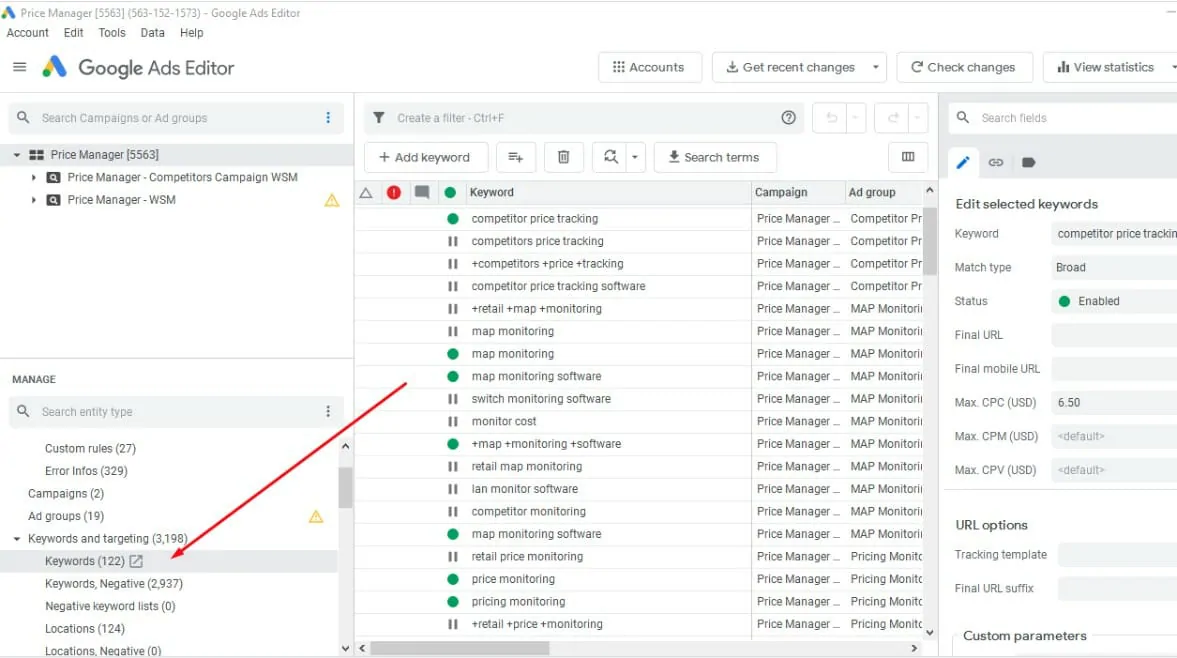Toggle status of competitor price tracking keyword
This screenshot has width=1177, height=658.
(x=453, y=219)
